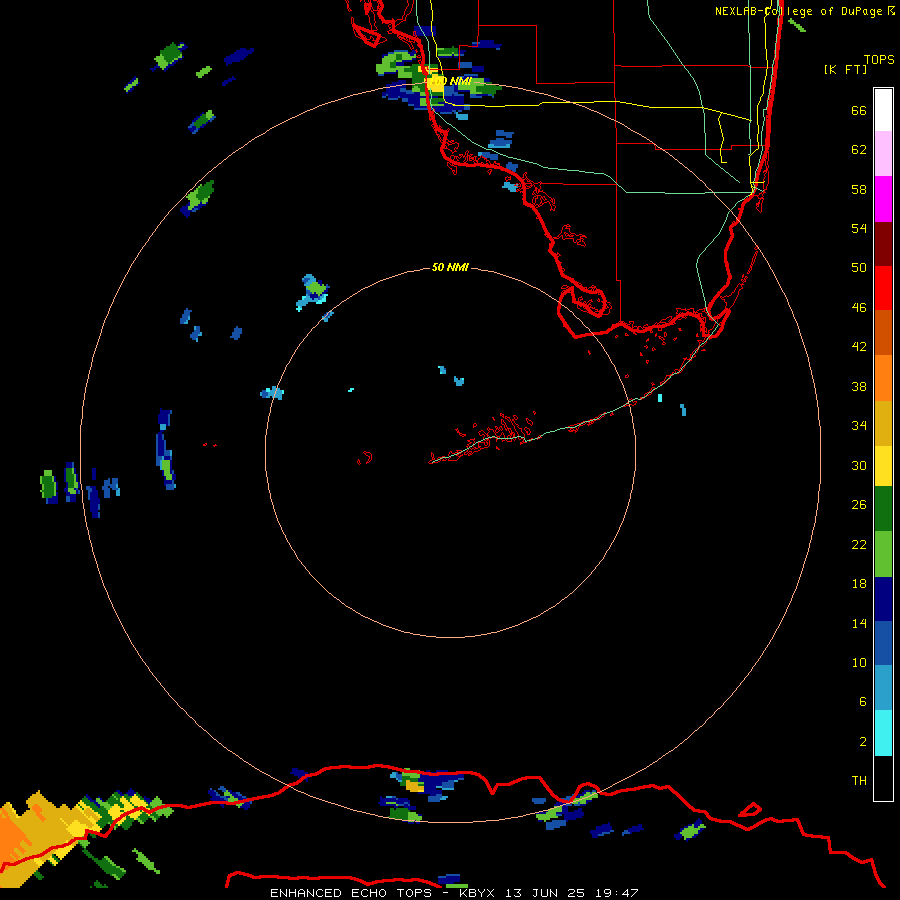This screenshot has height=900, width=900.
Task: Click the 50 NMI range ring label
Action: pyautogui.click(x=450, y=267)
